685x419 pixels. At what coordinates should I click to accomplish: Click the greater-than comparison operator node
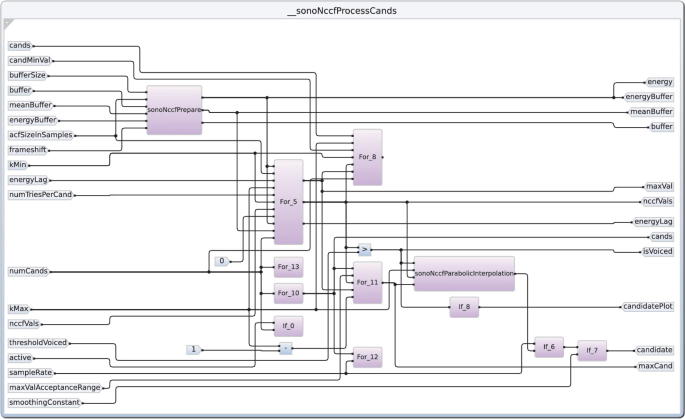tap(364, 249)
